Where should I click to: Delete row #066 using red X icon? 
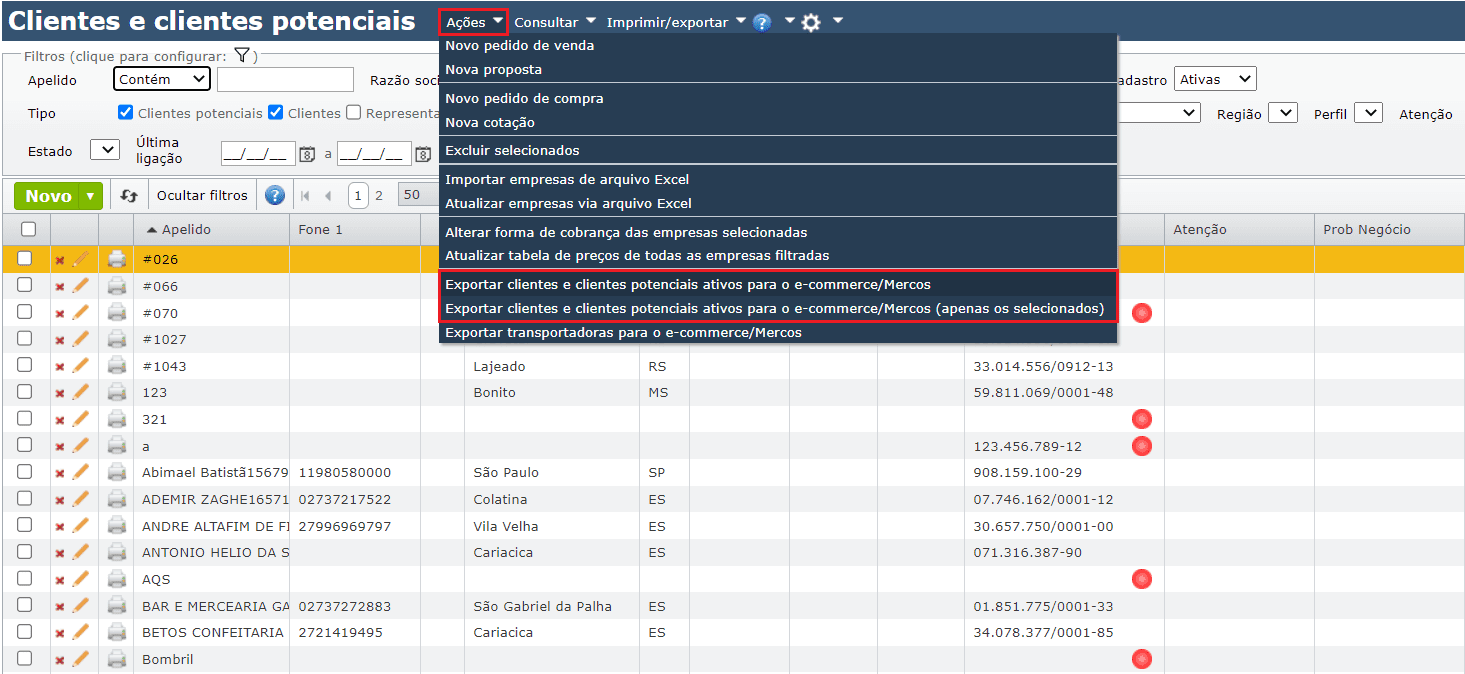[60, 287]
